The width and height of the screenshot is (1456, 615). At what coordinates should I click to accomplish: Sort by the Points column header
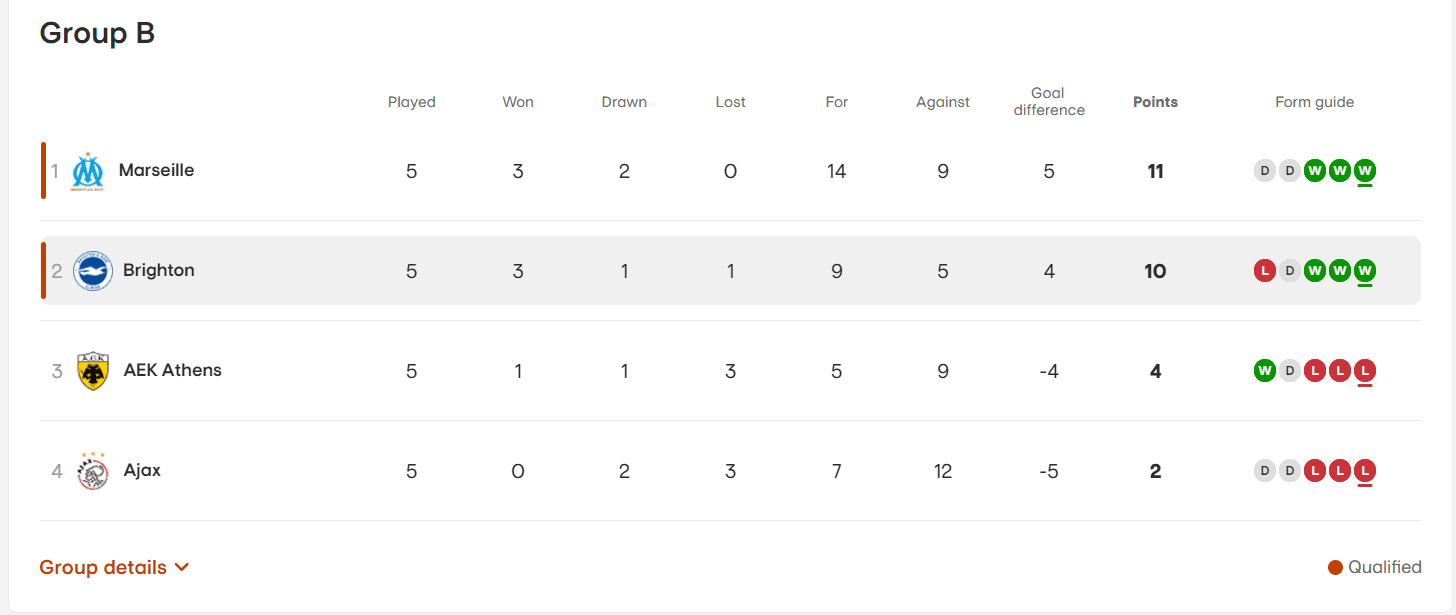pyautogui.click(x=1155, y=102)
